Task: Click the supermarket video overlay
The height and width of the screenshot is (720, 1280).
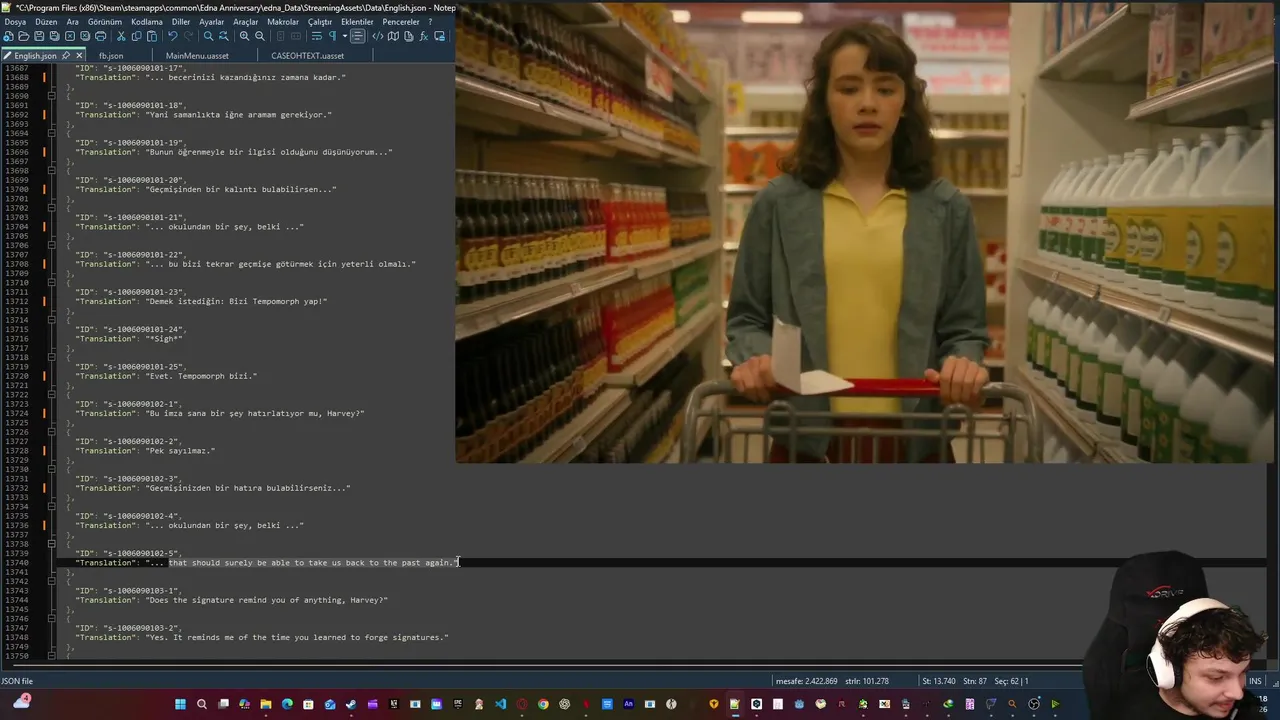Action: click(x=867, y=233)
